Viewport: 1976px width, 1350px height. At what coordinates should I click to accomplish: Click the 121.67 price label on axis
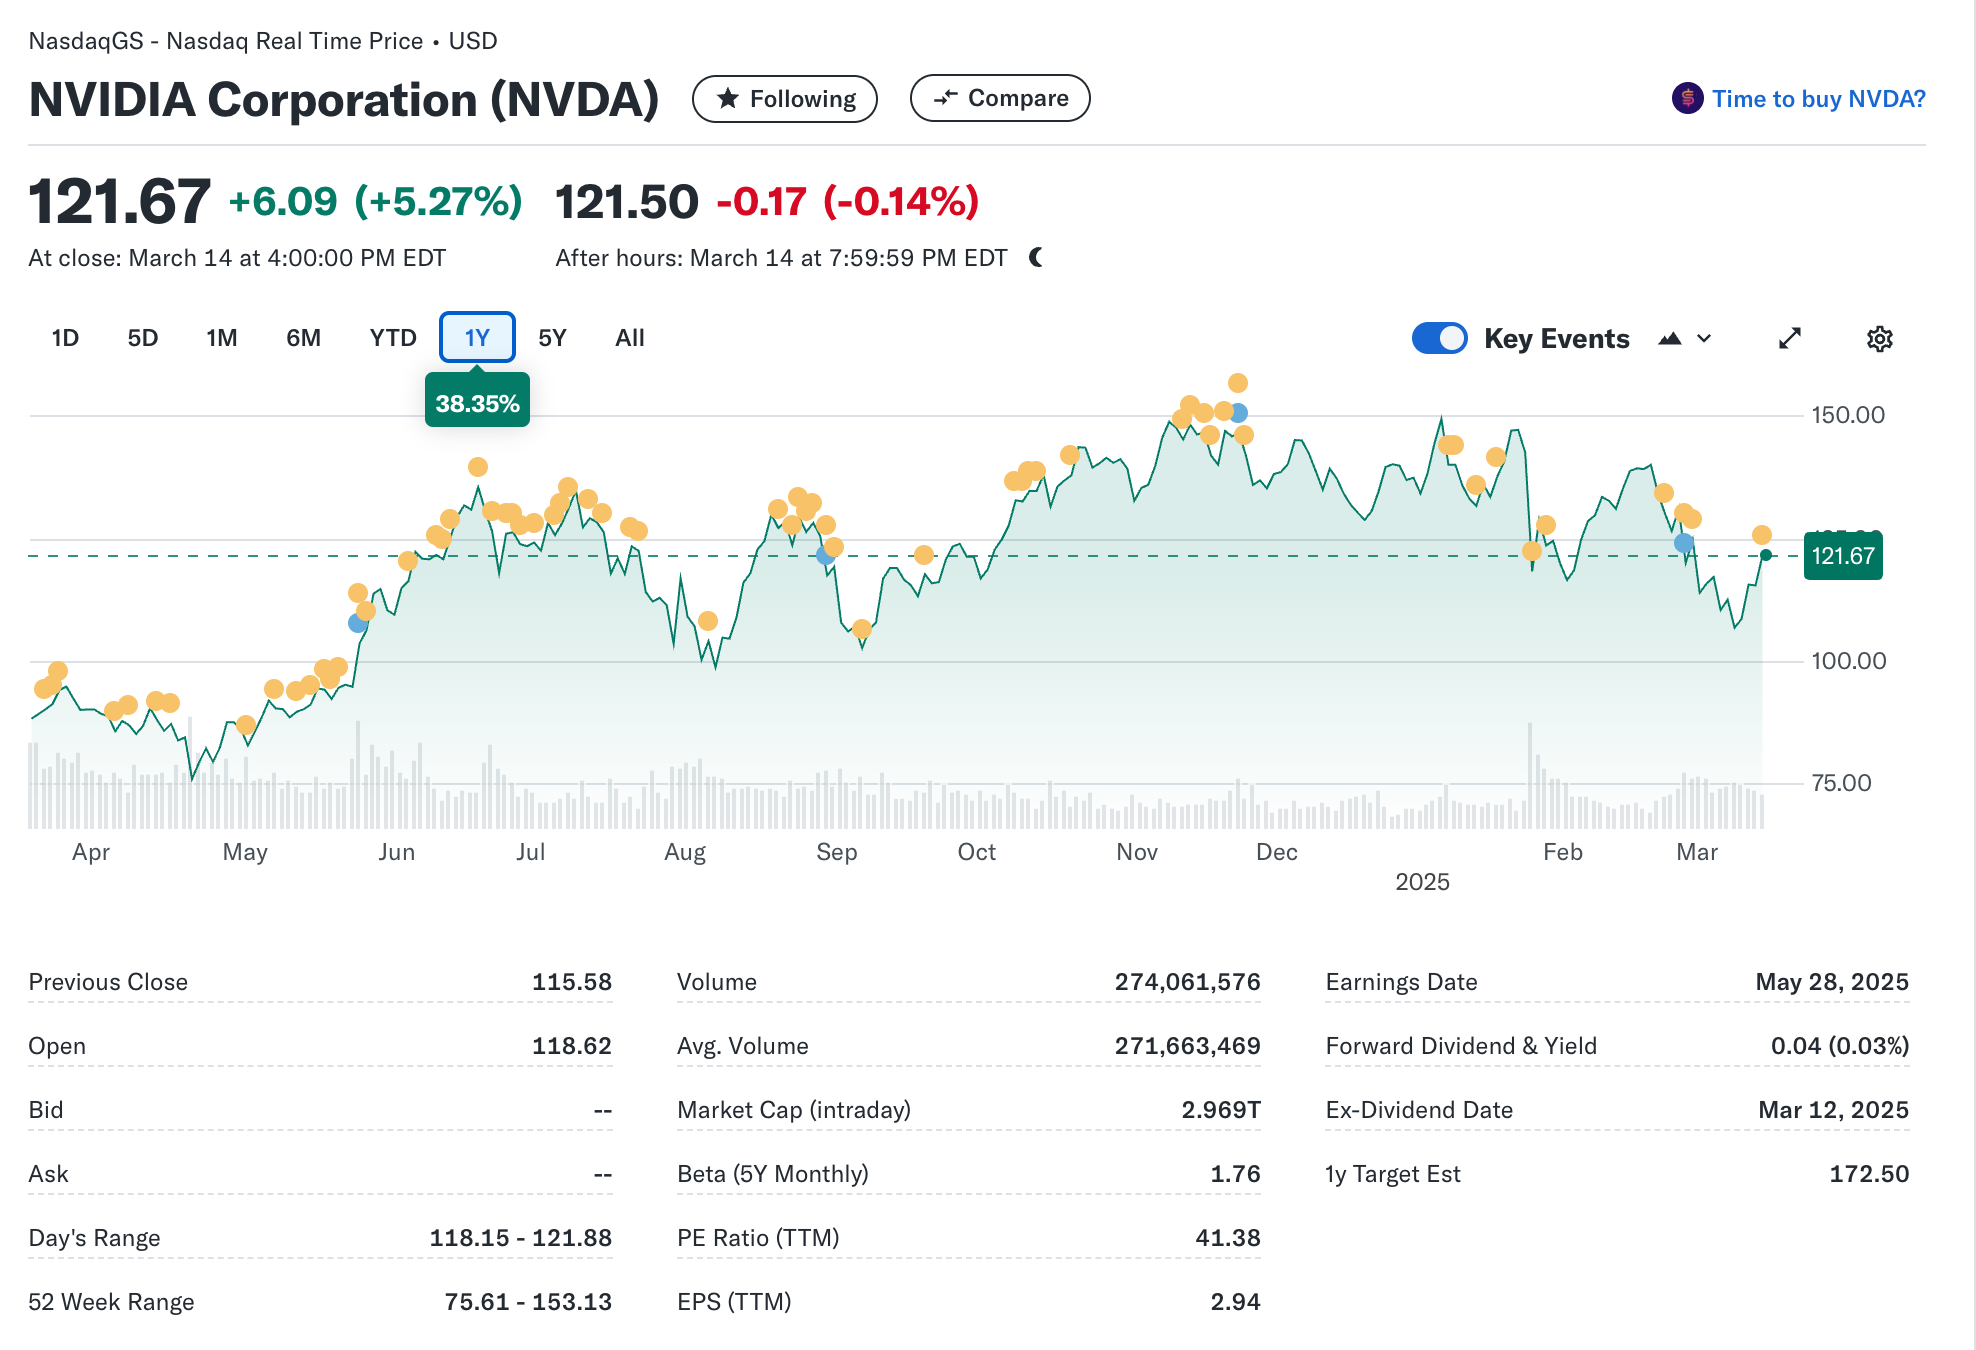(x=1842, y=556)
